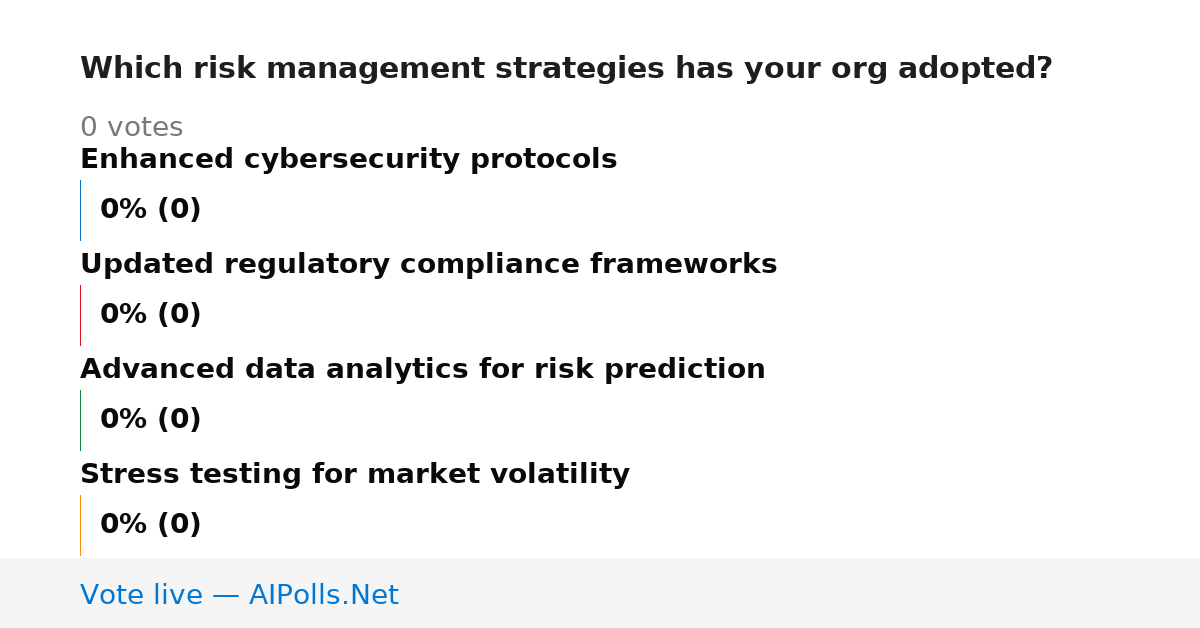Choose Advanced data analytics for risk prediction

pos(422,370)
